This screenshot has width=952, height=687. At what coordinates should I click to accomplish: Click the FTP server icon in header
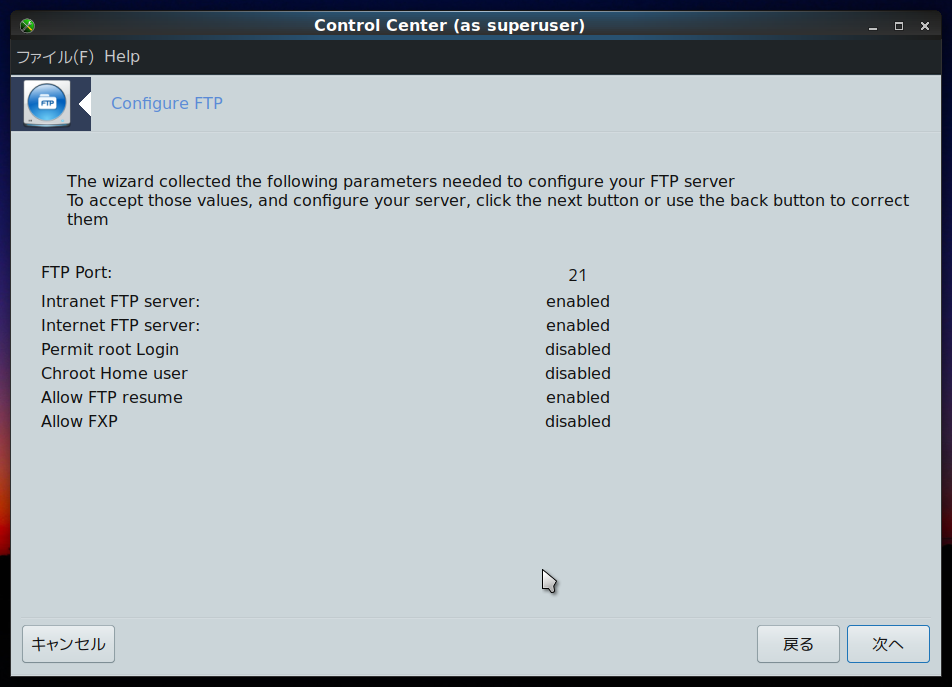click(47, 103)
